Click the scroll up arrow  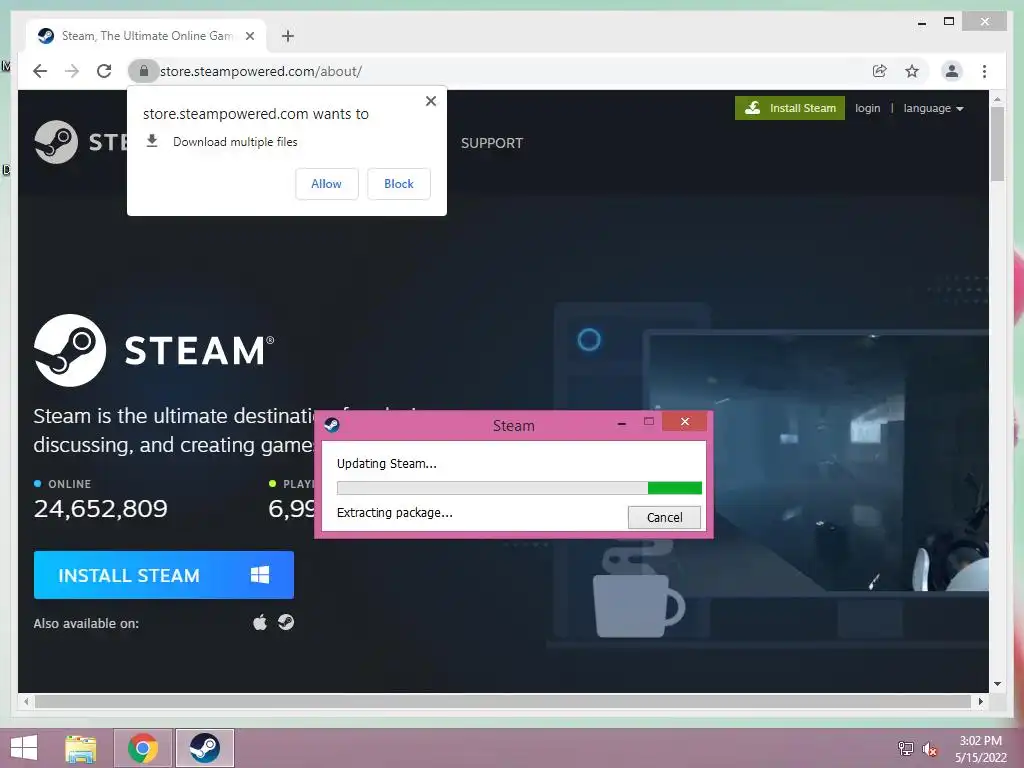coord(997,100)
